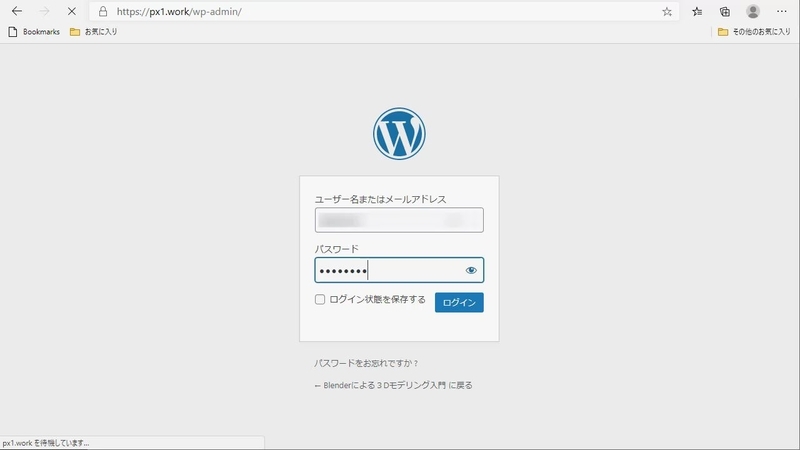Screen dimensions: 800x450
Task: Open the browser profile avatar
Action: click(753, 11)
